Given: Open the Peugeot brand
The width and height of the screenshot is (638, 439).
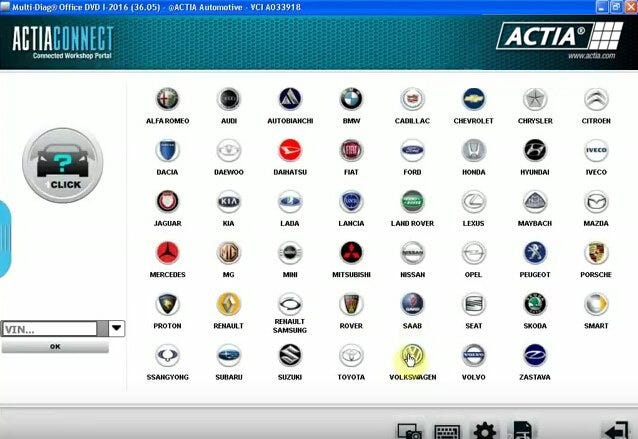Looking at the screenshot, I should click(x=535, y=253).
